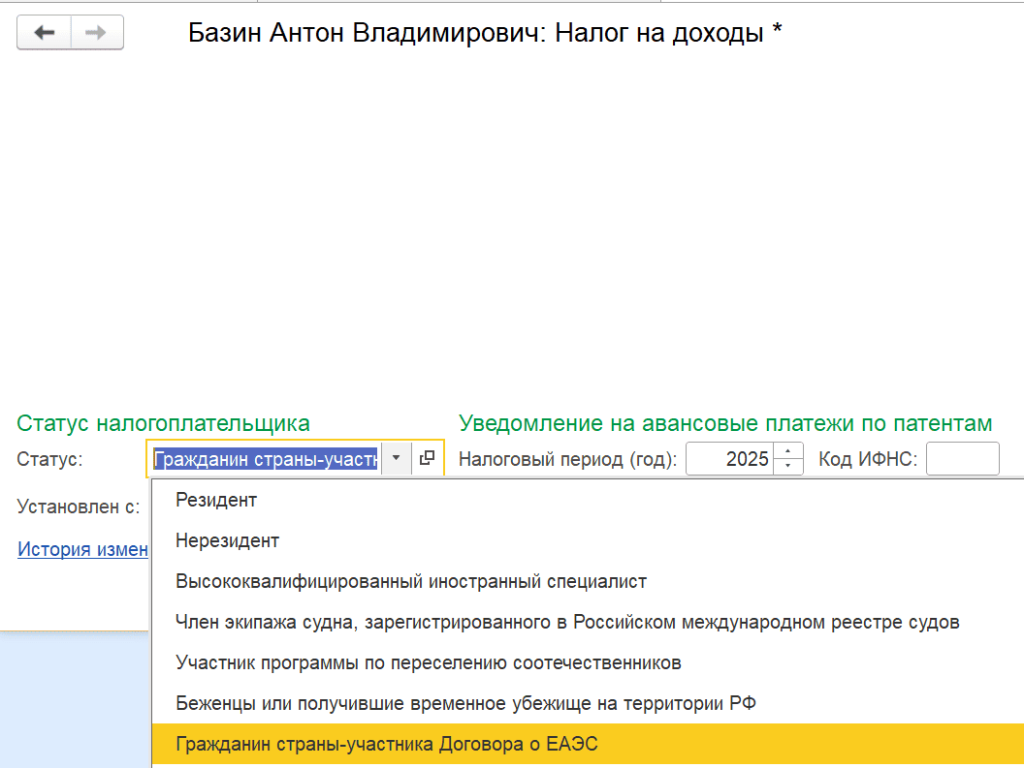The image size is (1024, 768).
Task: Select Гражданин страны-участника Договора о ЕАЭС
Action: click(588, 744)
